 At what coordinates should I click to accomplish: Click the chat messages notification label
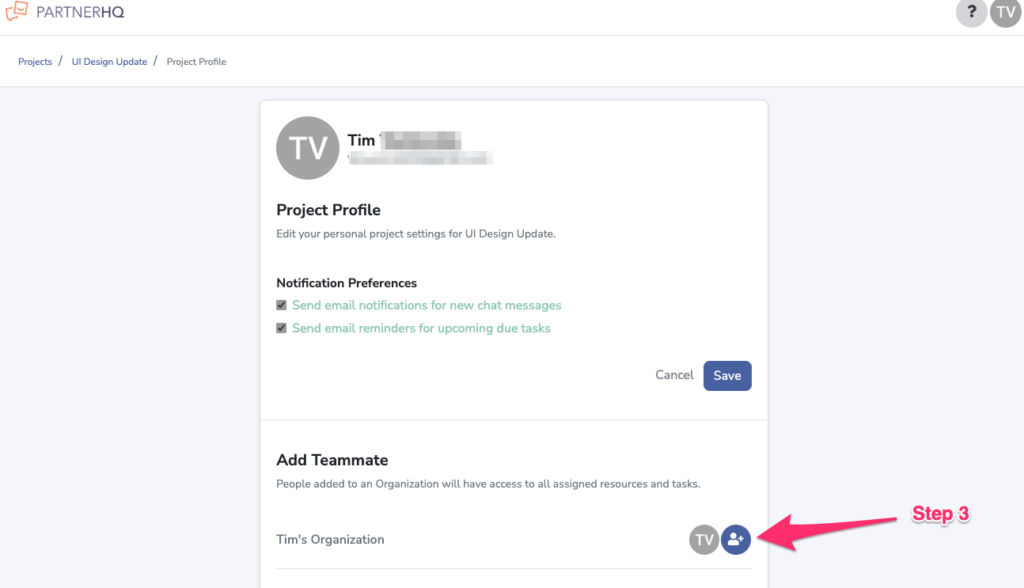(426, 305)
